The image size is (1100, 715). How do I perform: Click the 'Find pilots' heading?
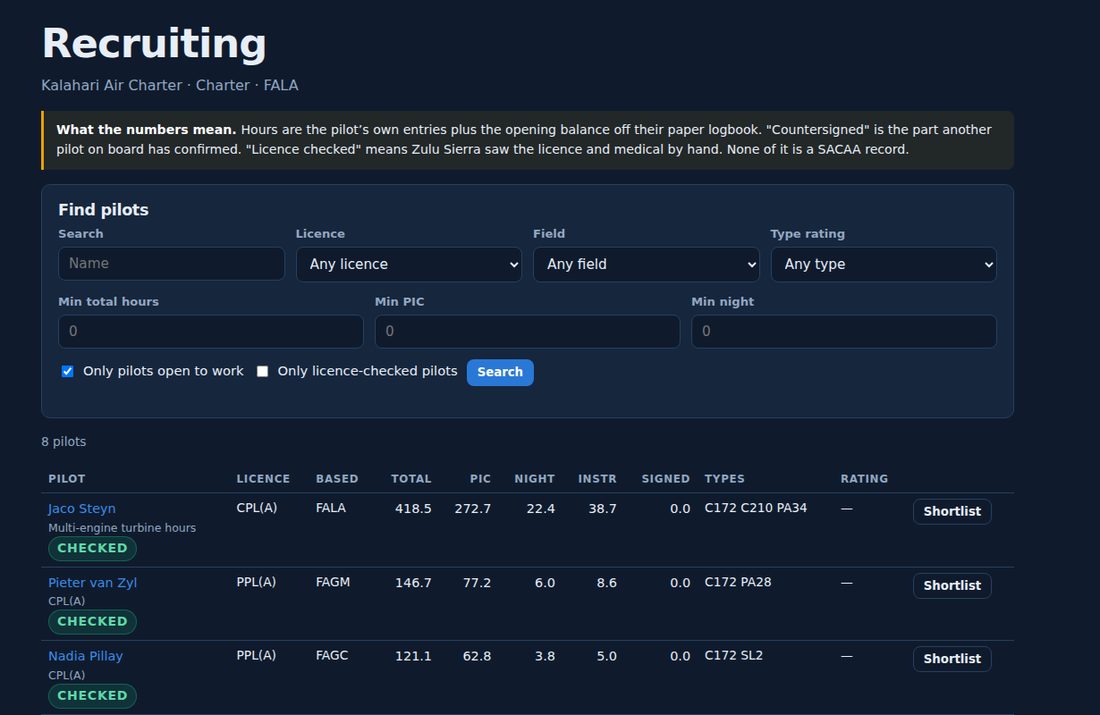(103, 210)
